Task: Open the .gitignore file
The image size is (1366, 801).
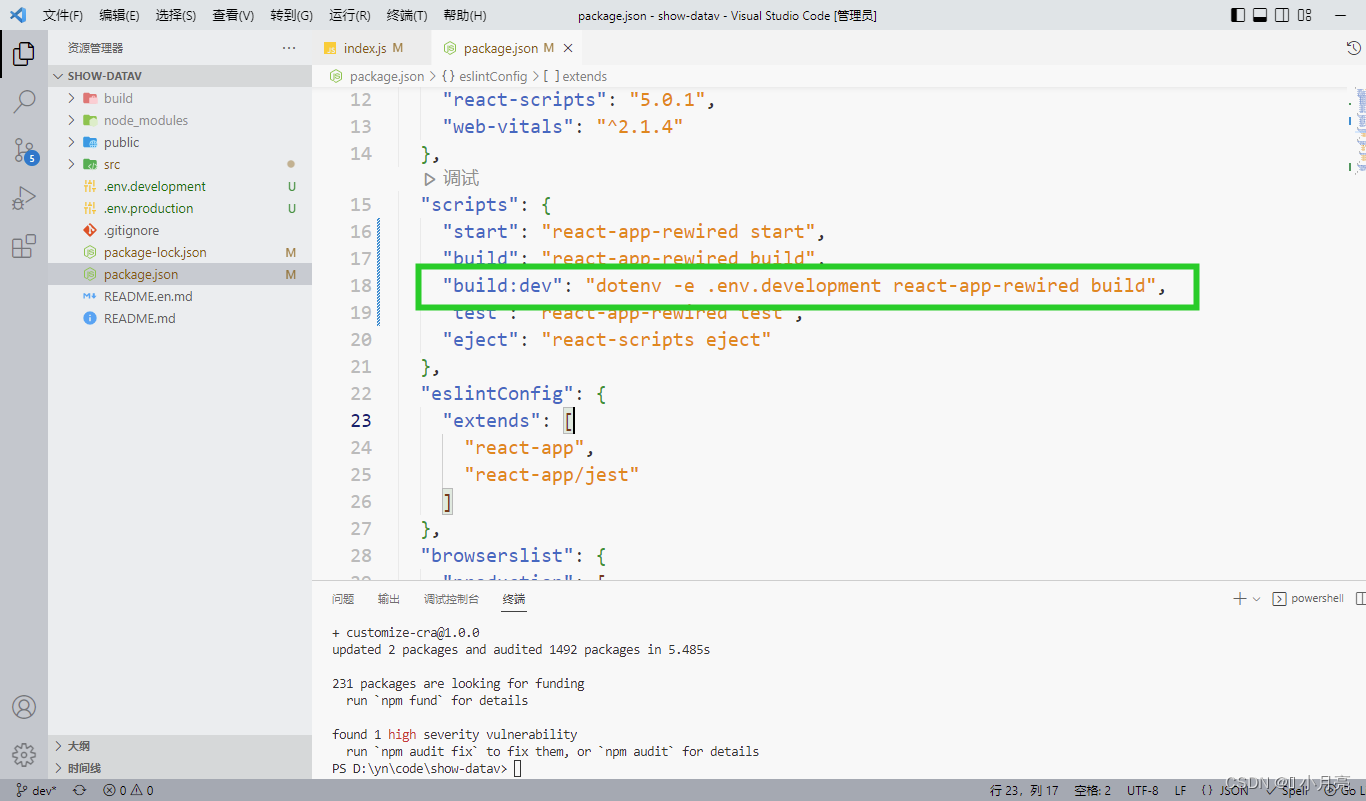Action: (180, 230)
